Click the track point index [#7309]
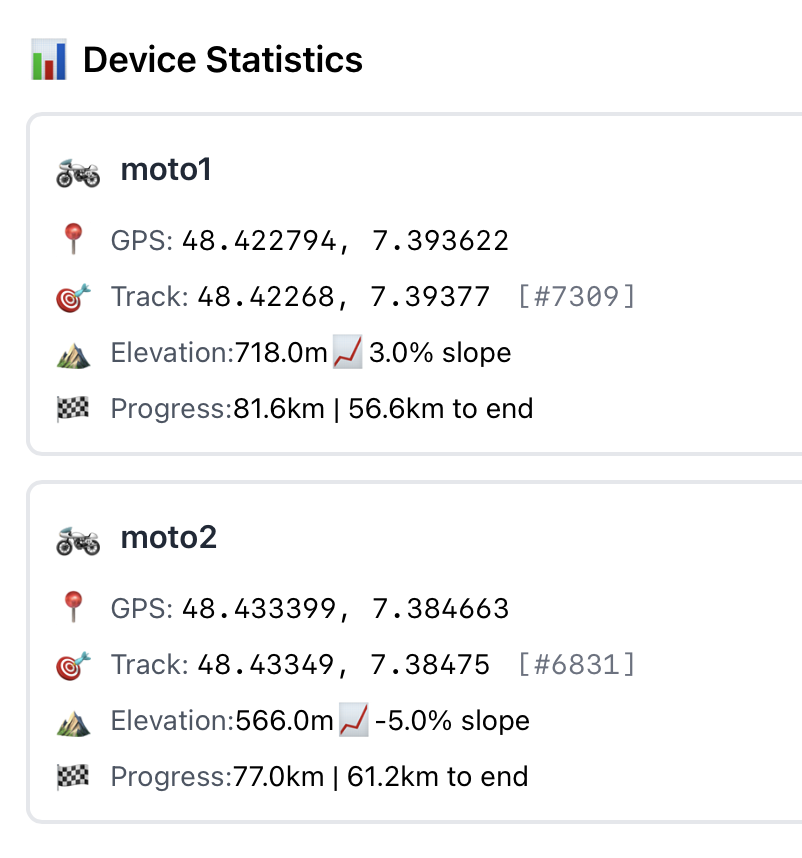The image size is (802, 858). tap(576, 297)
